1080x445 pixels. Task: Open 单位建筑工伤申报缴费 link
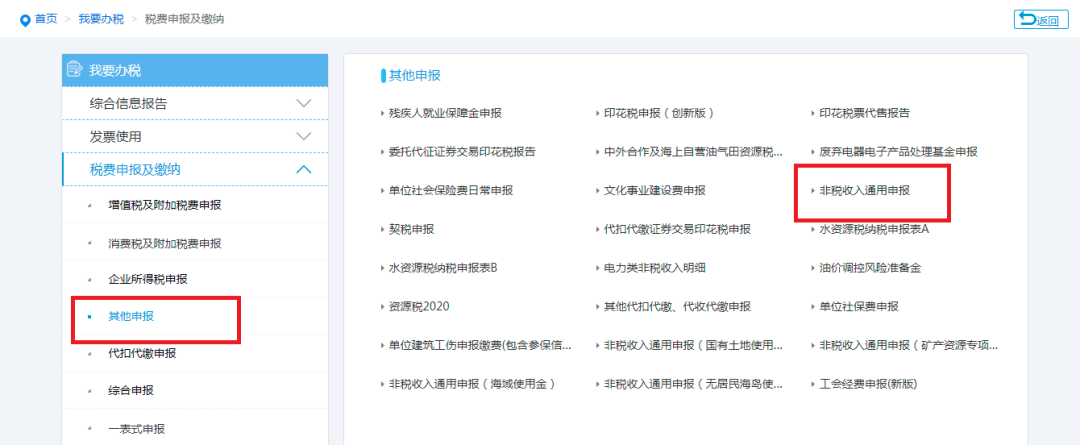pos(479,345)
